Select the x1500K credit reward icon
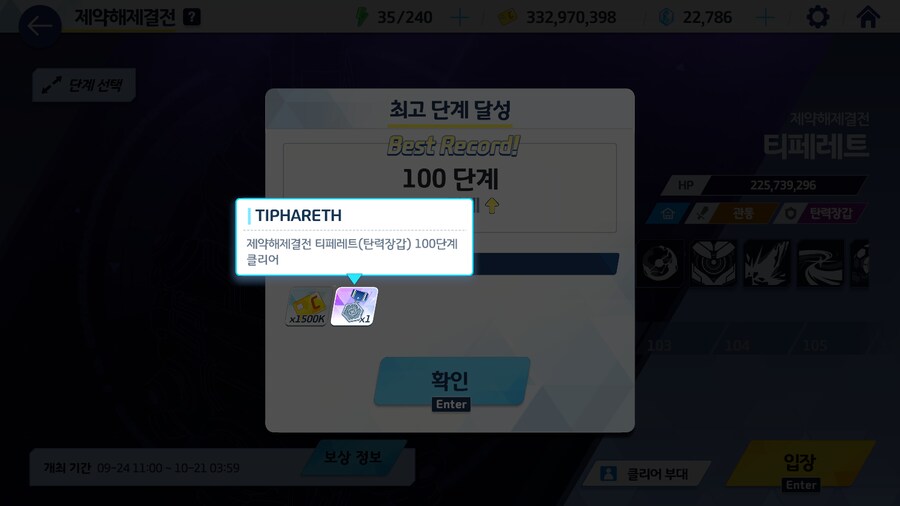Image resolution: width=900 pixels, height=506 pixels. [x=307, y=306]
